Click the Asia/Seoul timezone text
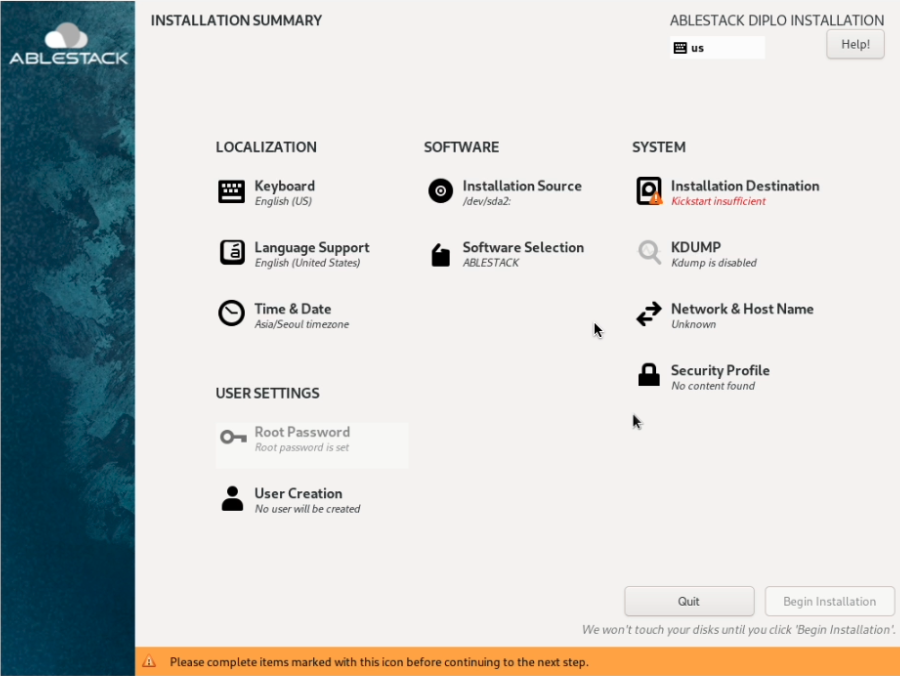900x676 pixels. coord(301,324)
